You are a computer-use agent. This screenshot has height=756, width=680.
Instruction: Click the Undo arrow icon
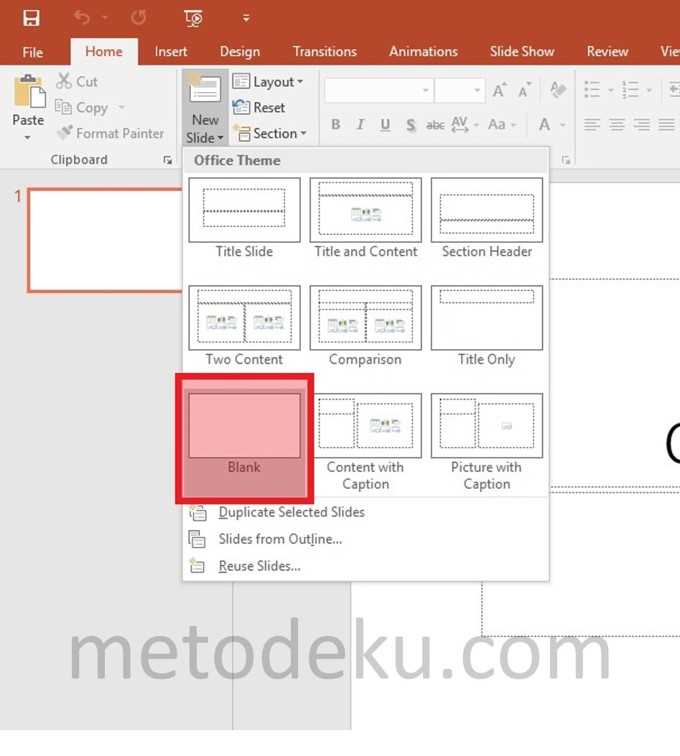(82, 18)
